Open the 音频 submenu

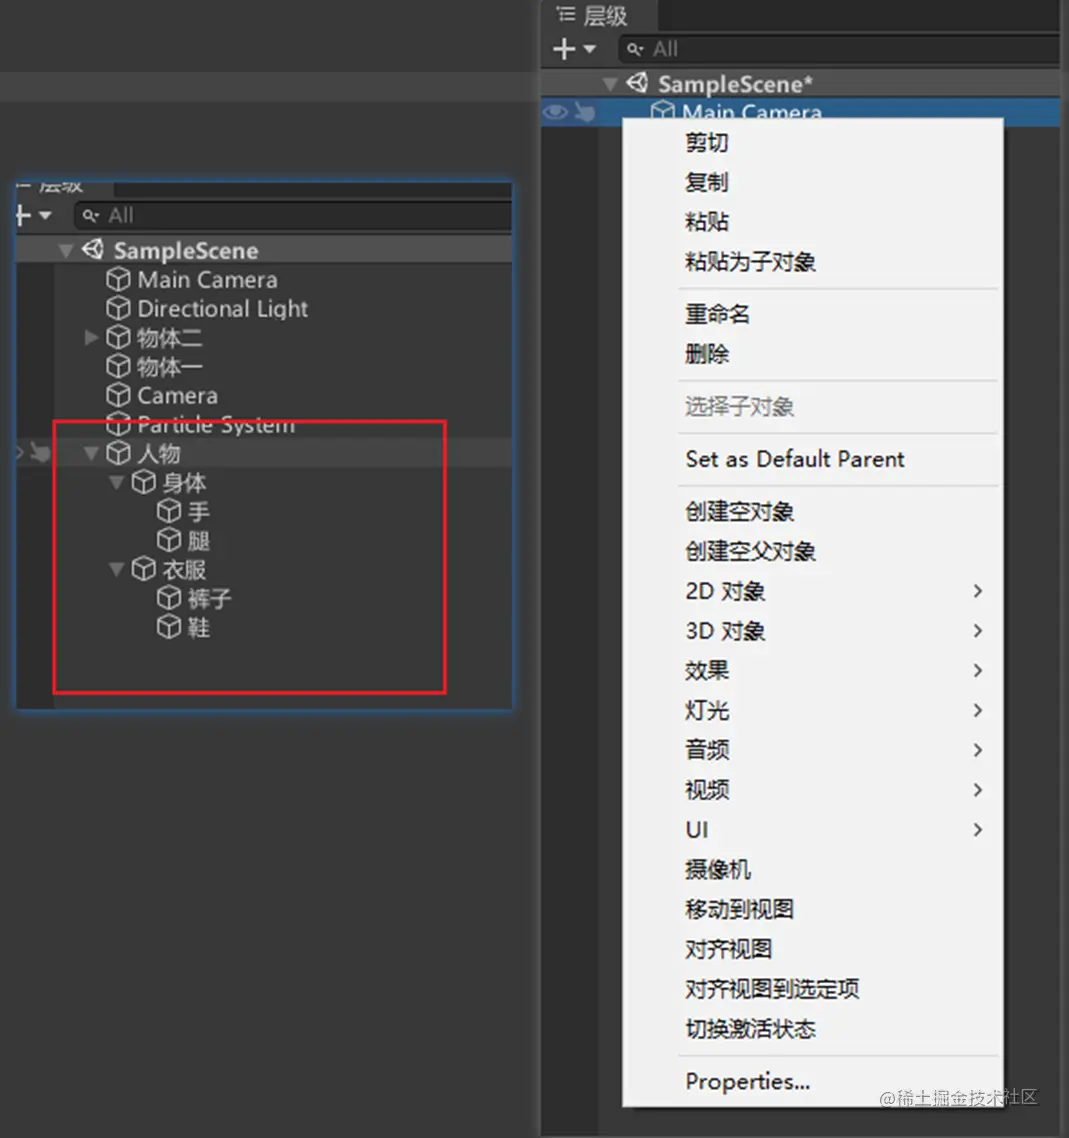tap(814, 750)
